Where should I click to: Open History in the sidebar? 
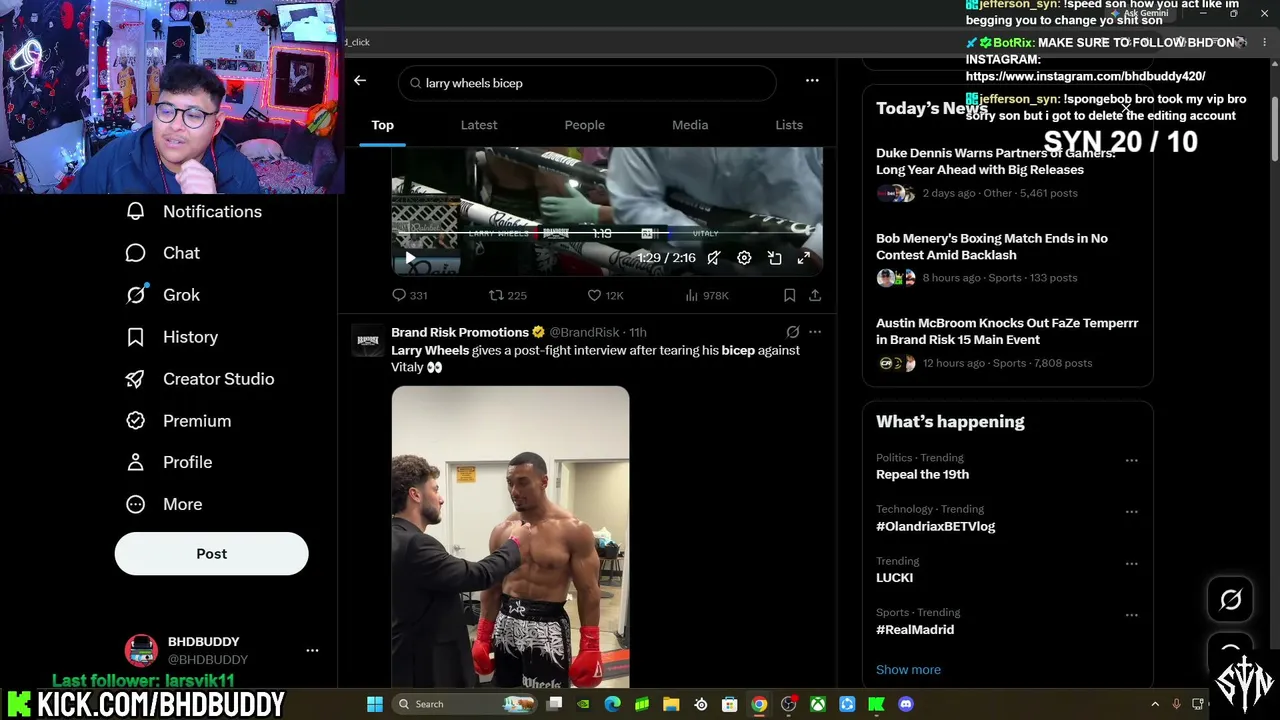coord(171,337)
